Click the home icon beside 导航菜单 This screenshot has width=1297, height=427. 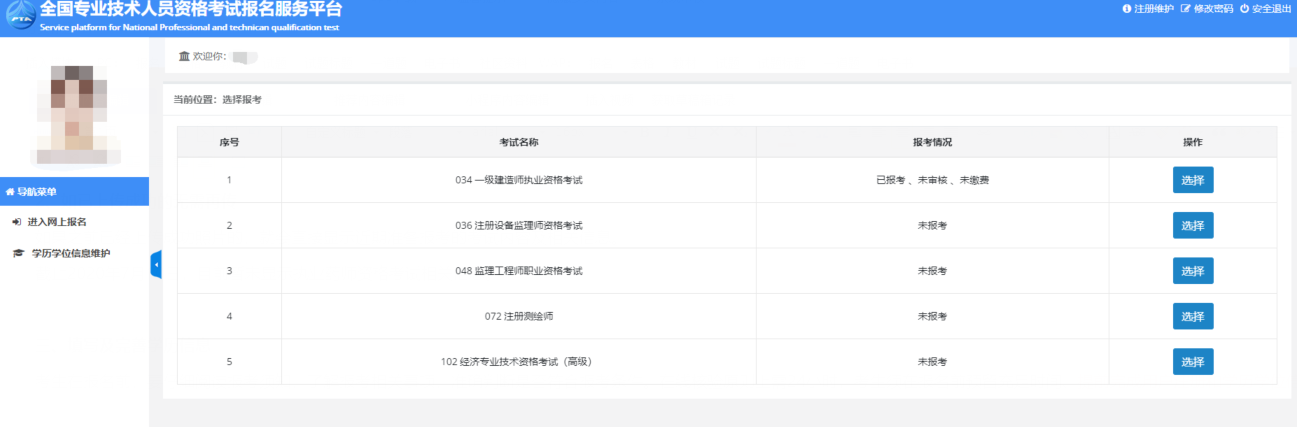10,192
